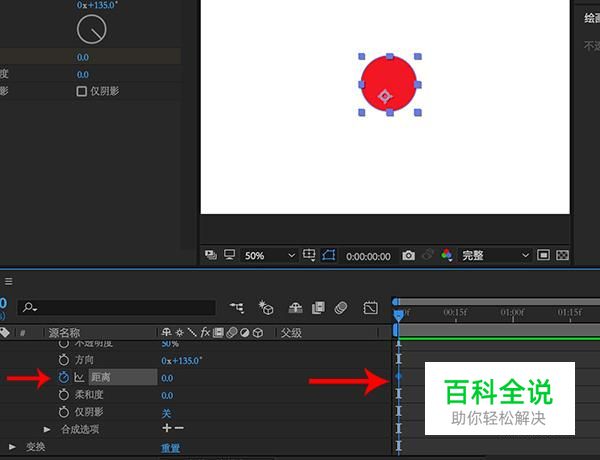Click the direction angle dial in effect controls
The height and width of the screenshot is (460, 600).
pyautogui.click(x=91, y=29)
